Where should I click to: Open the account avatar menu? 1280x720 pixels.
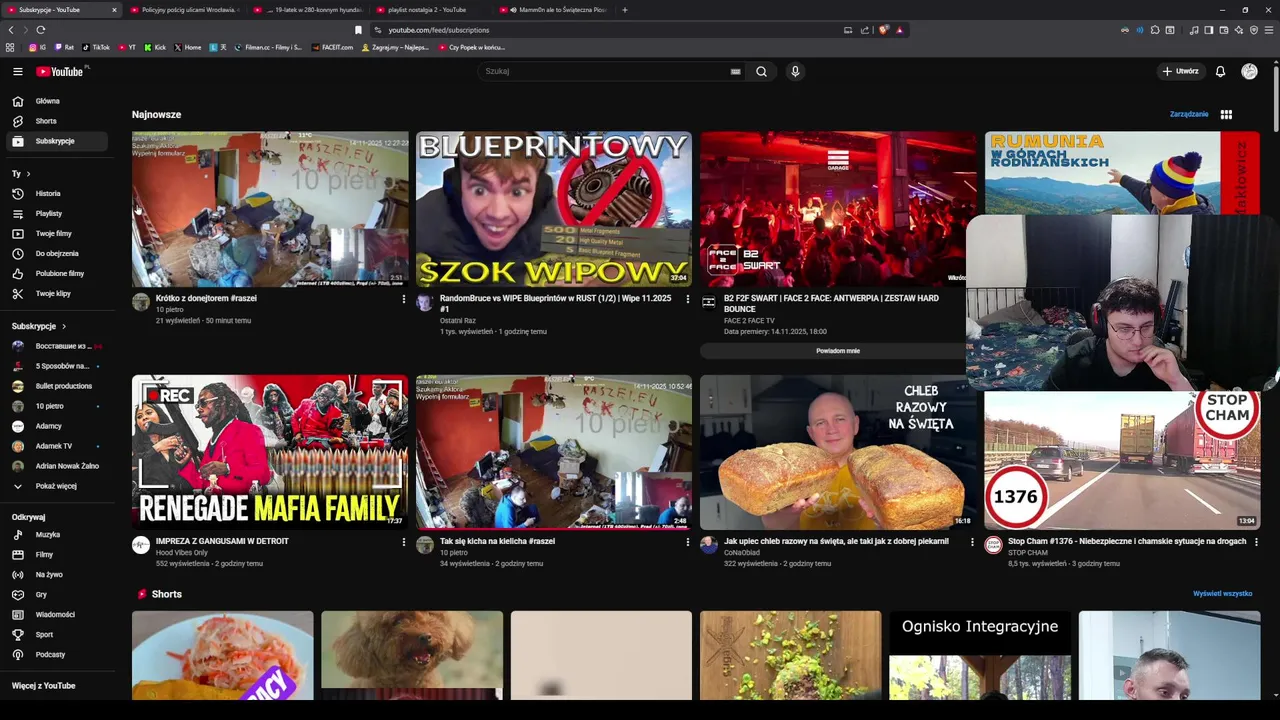point(1249,71)
